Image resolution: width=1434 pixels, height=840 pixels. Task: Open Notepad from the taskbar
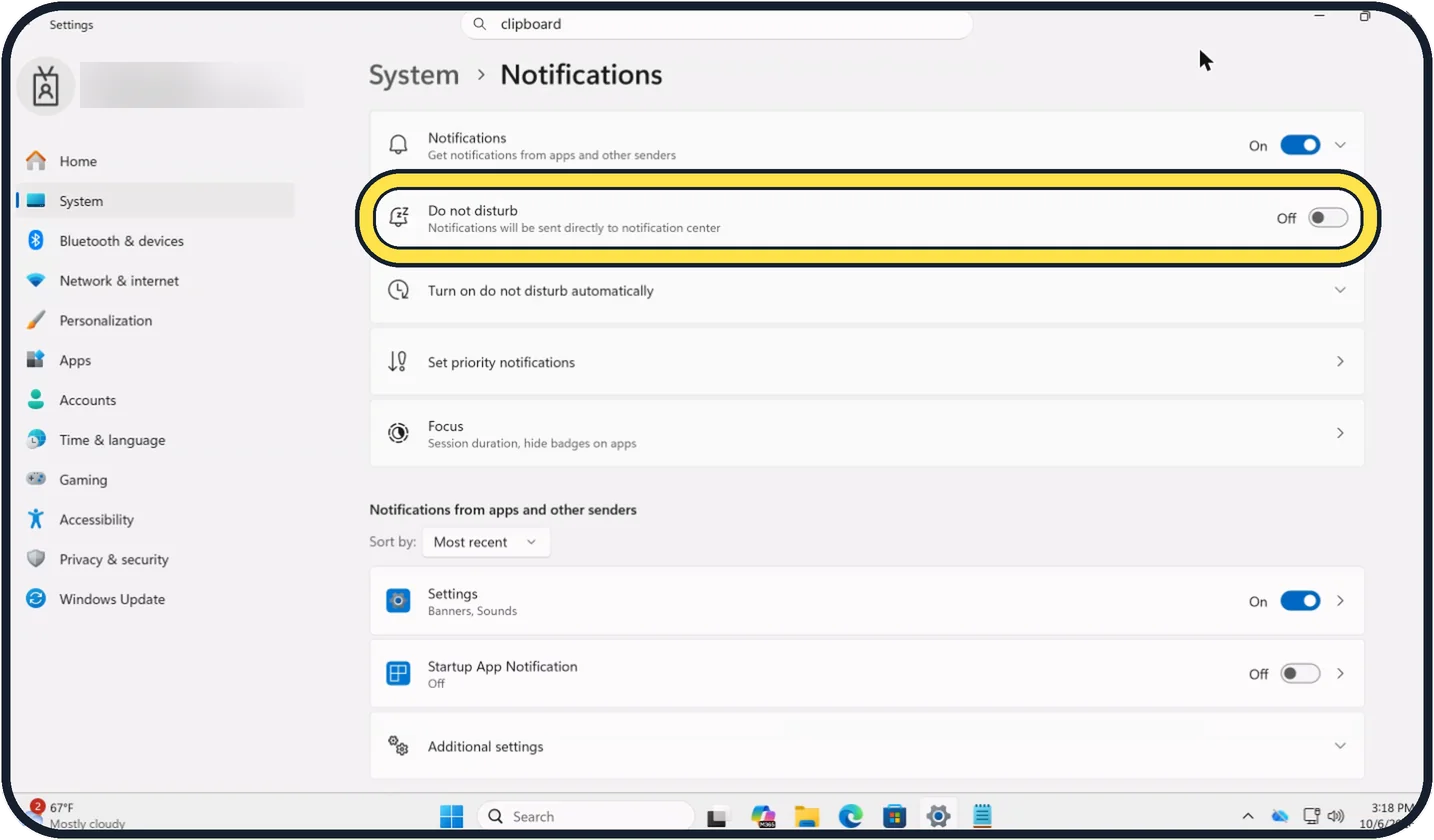982,816
